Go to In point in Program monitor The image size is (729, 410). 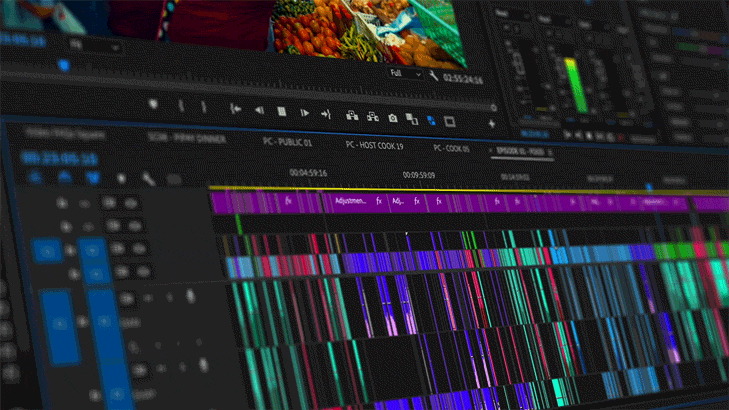(236, 109)
